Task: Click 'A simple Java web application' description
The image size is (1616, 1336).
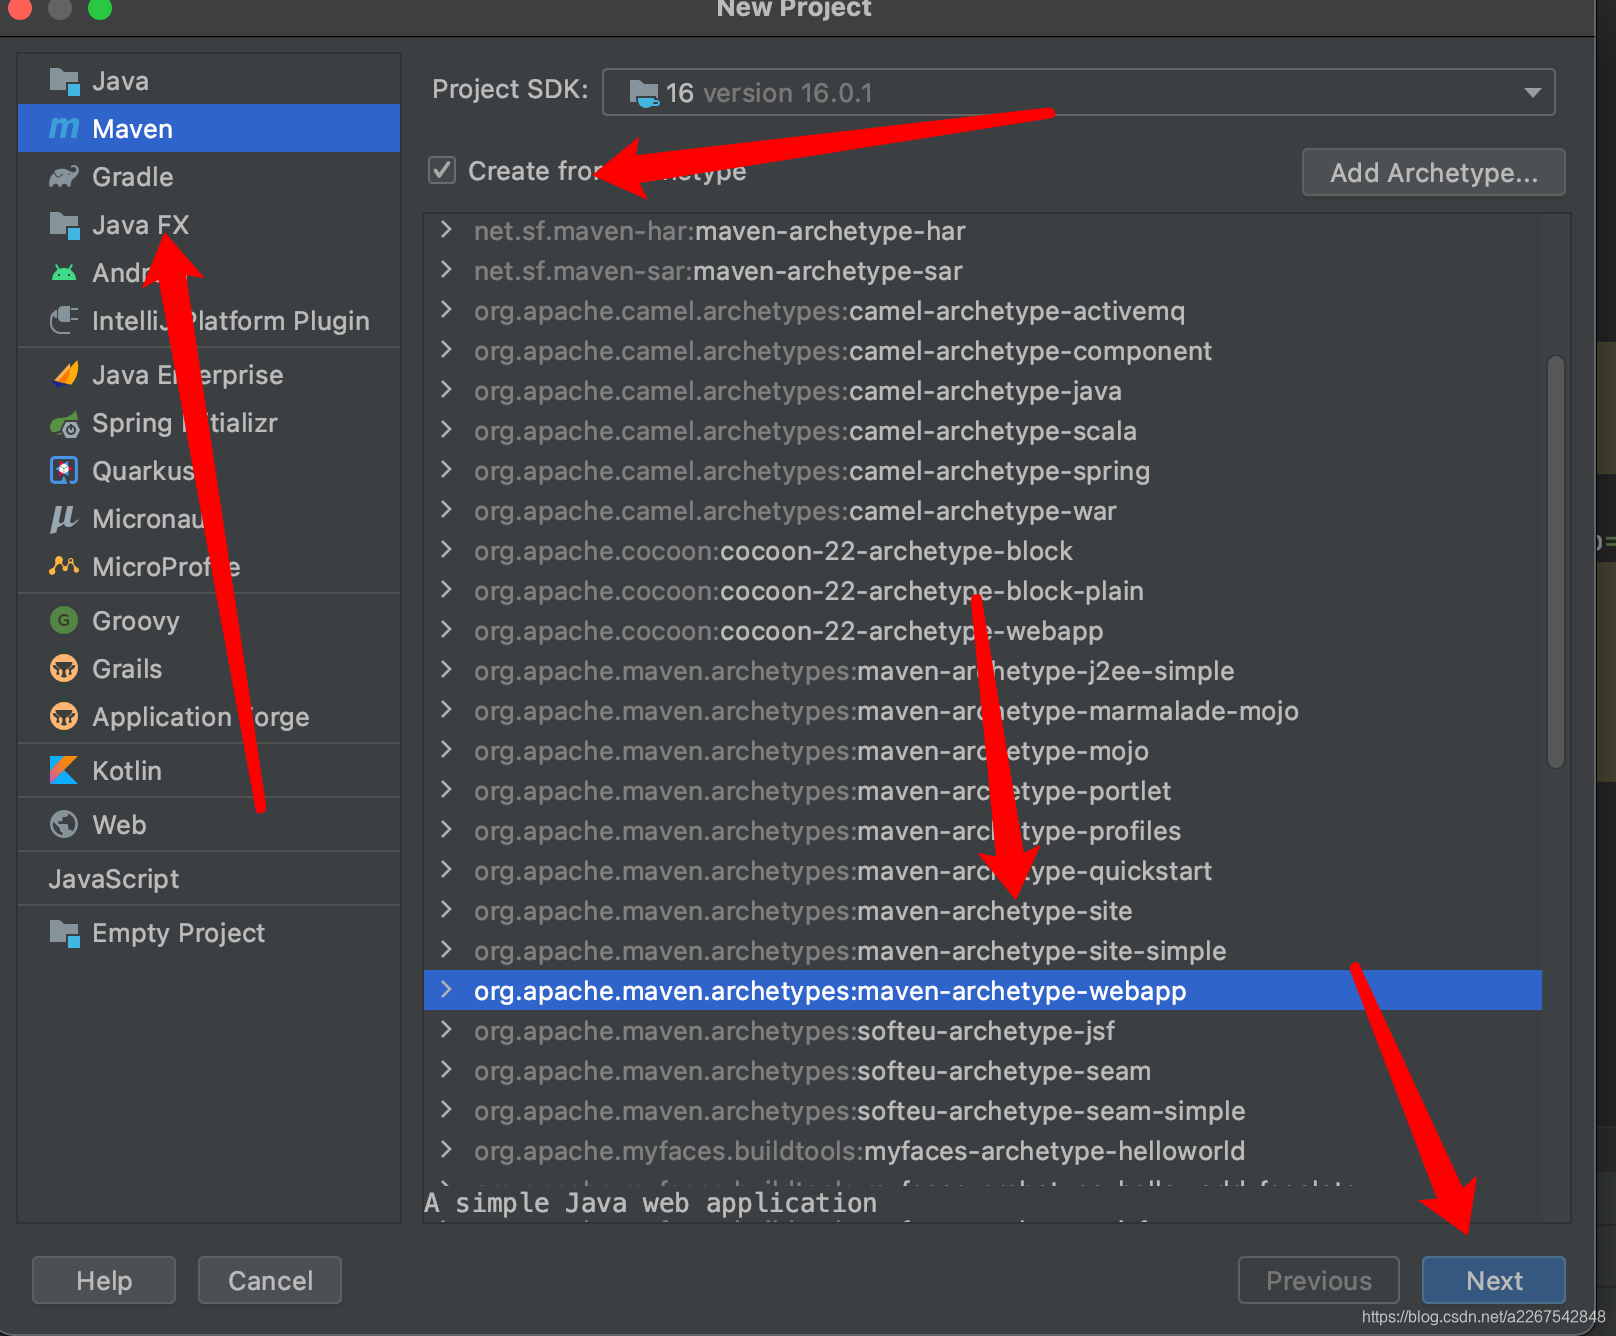Action: [651, 1203]
